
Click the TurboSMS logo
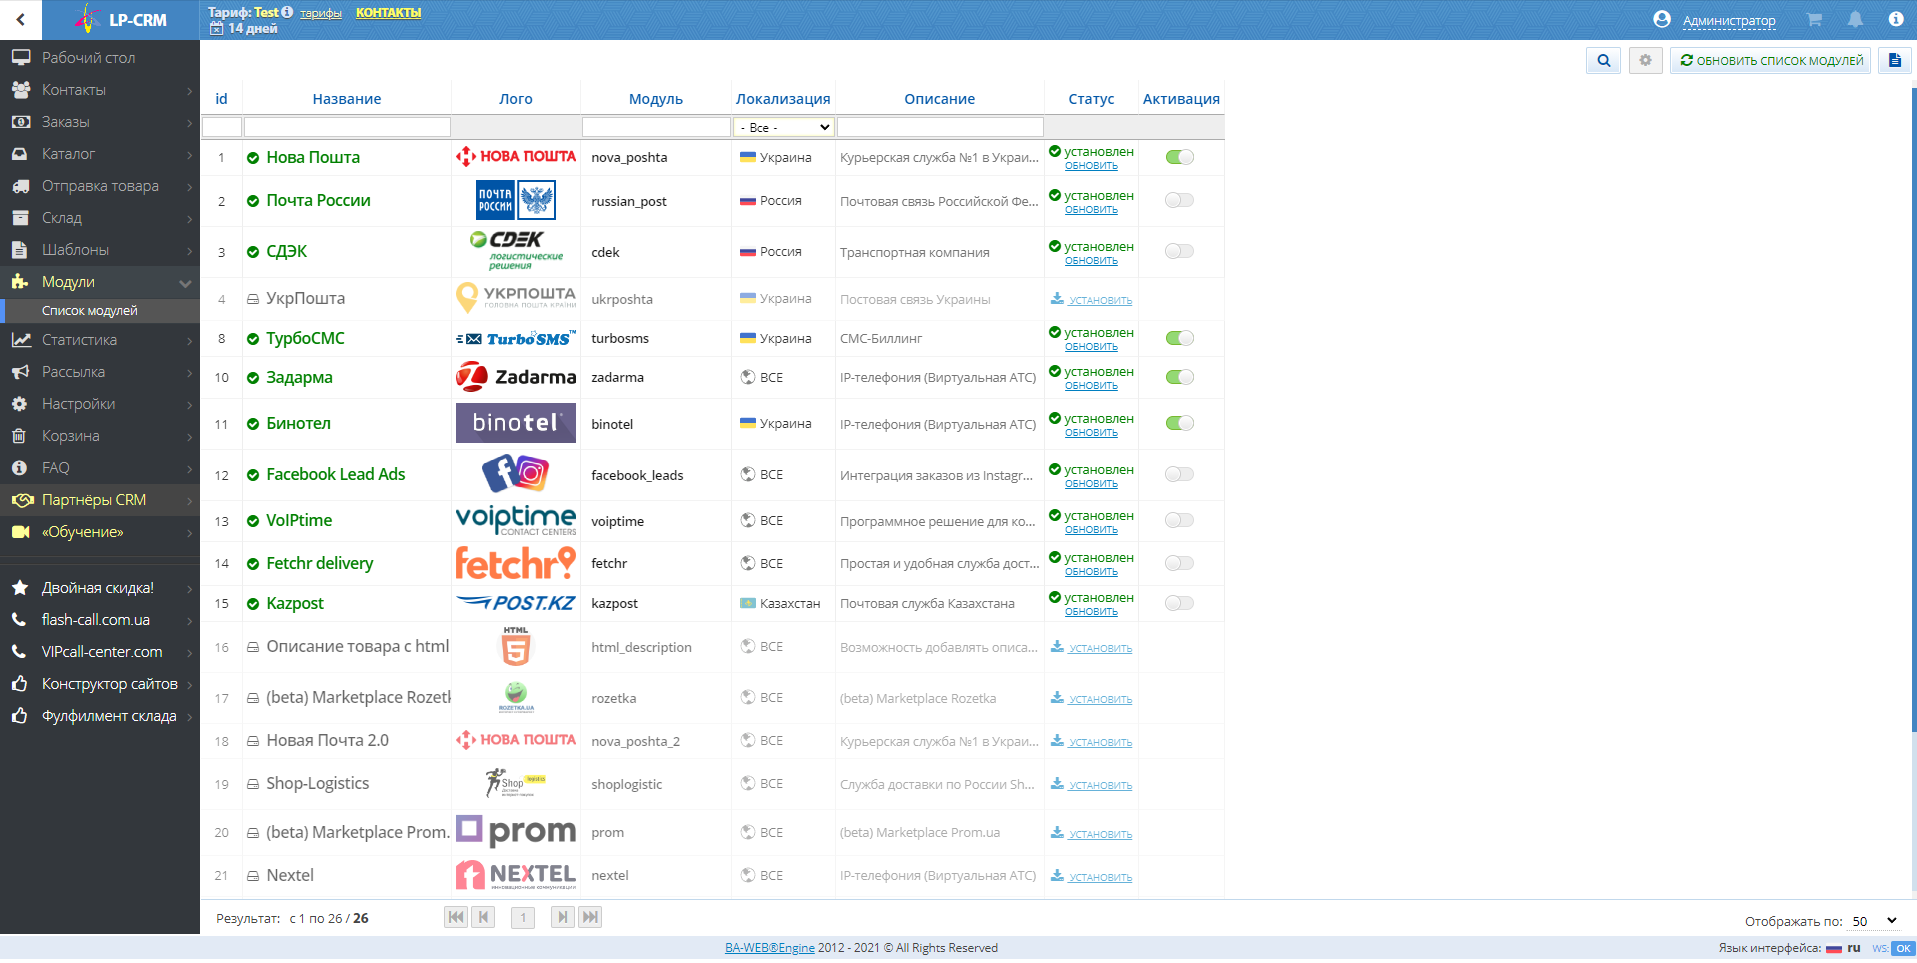(516, 338)
